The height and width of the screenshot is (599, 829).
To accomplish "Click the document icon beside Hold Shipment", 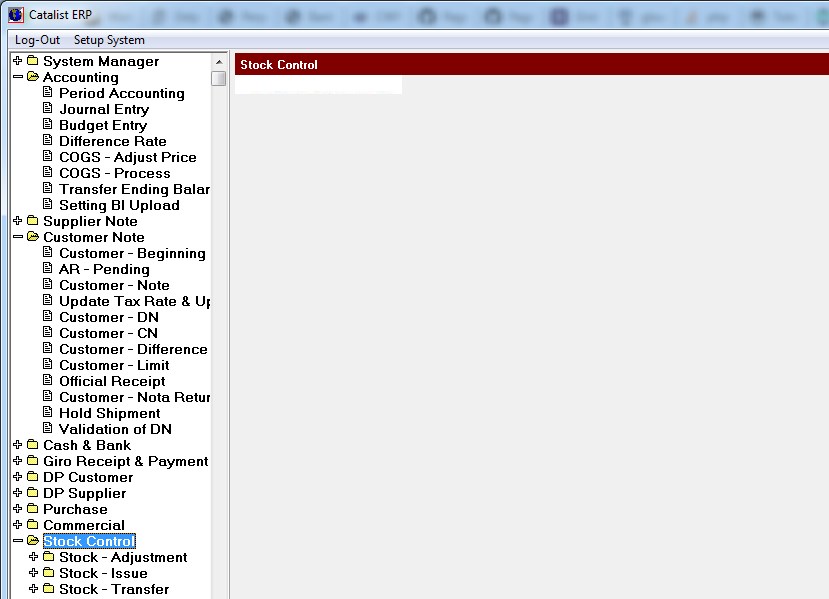I will click(x=47, y=413).
